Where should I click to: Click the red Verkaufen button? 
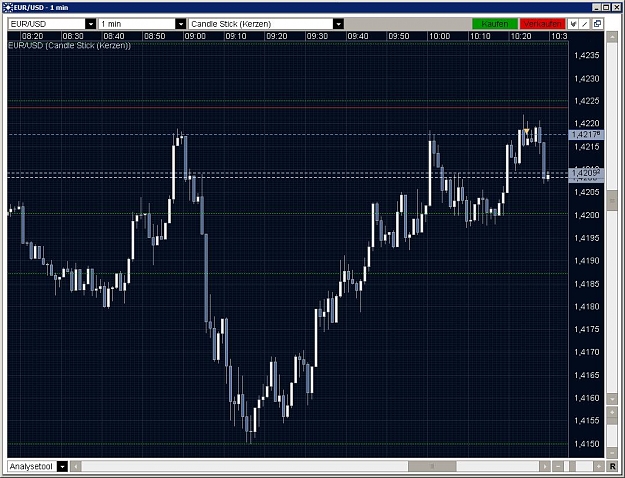point(542,24)
